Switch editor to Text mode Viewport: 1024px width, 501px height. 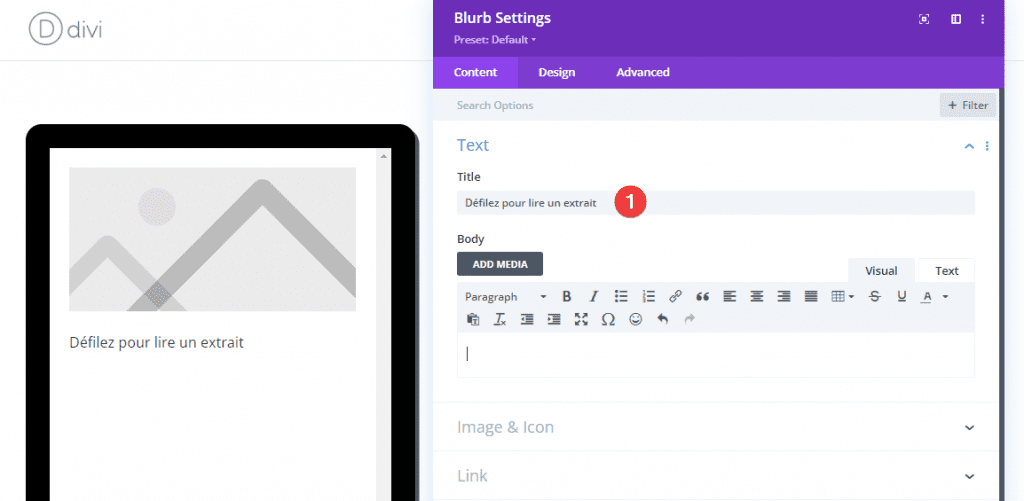coord(946,270)
